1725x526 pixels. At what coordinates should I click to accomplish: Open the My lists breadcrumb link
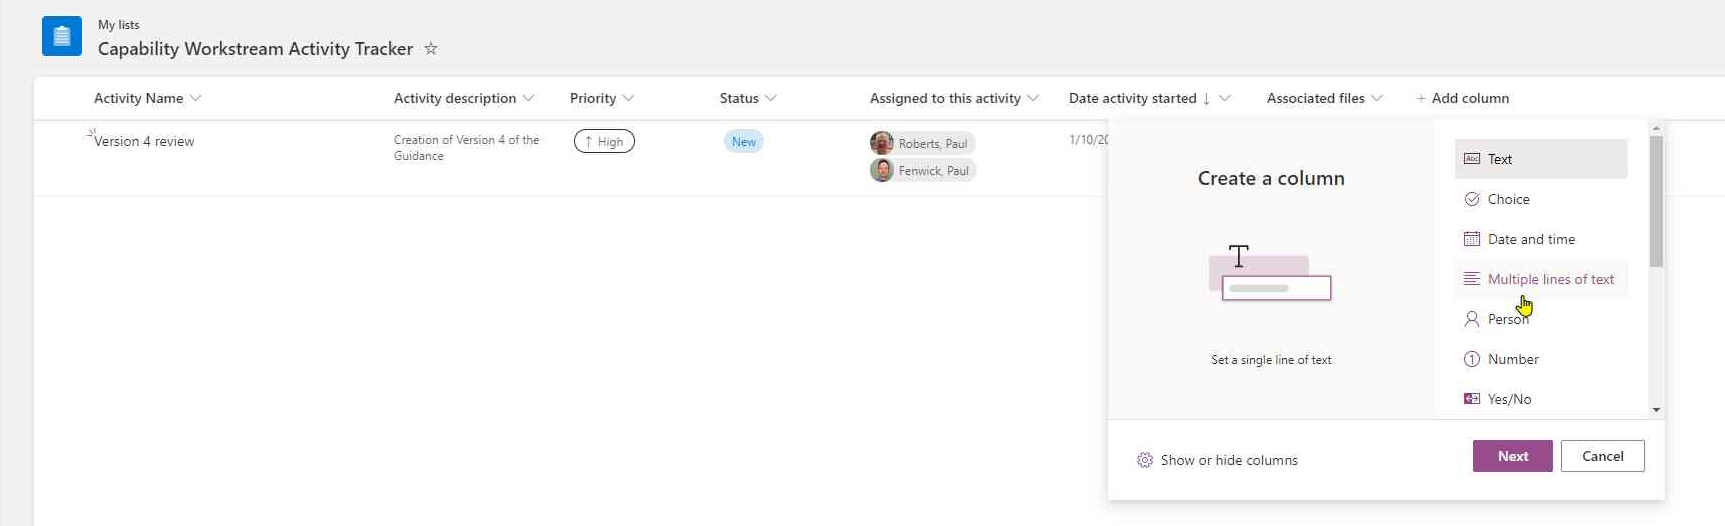point(119,24)
